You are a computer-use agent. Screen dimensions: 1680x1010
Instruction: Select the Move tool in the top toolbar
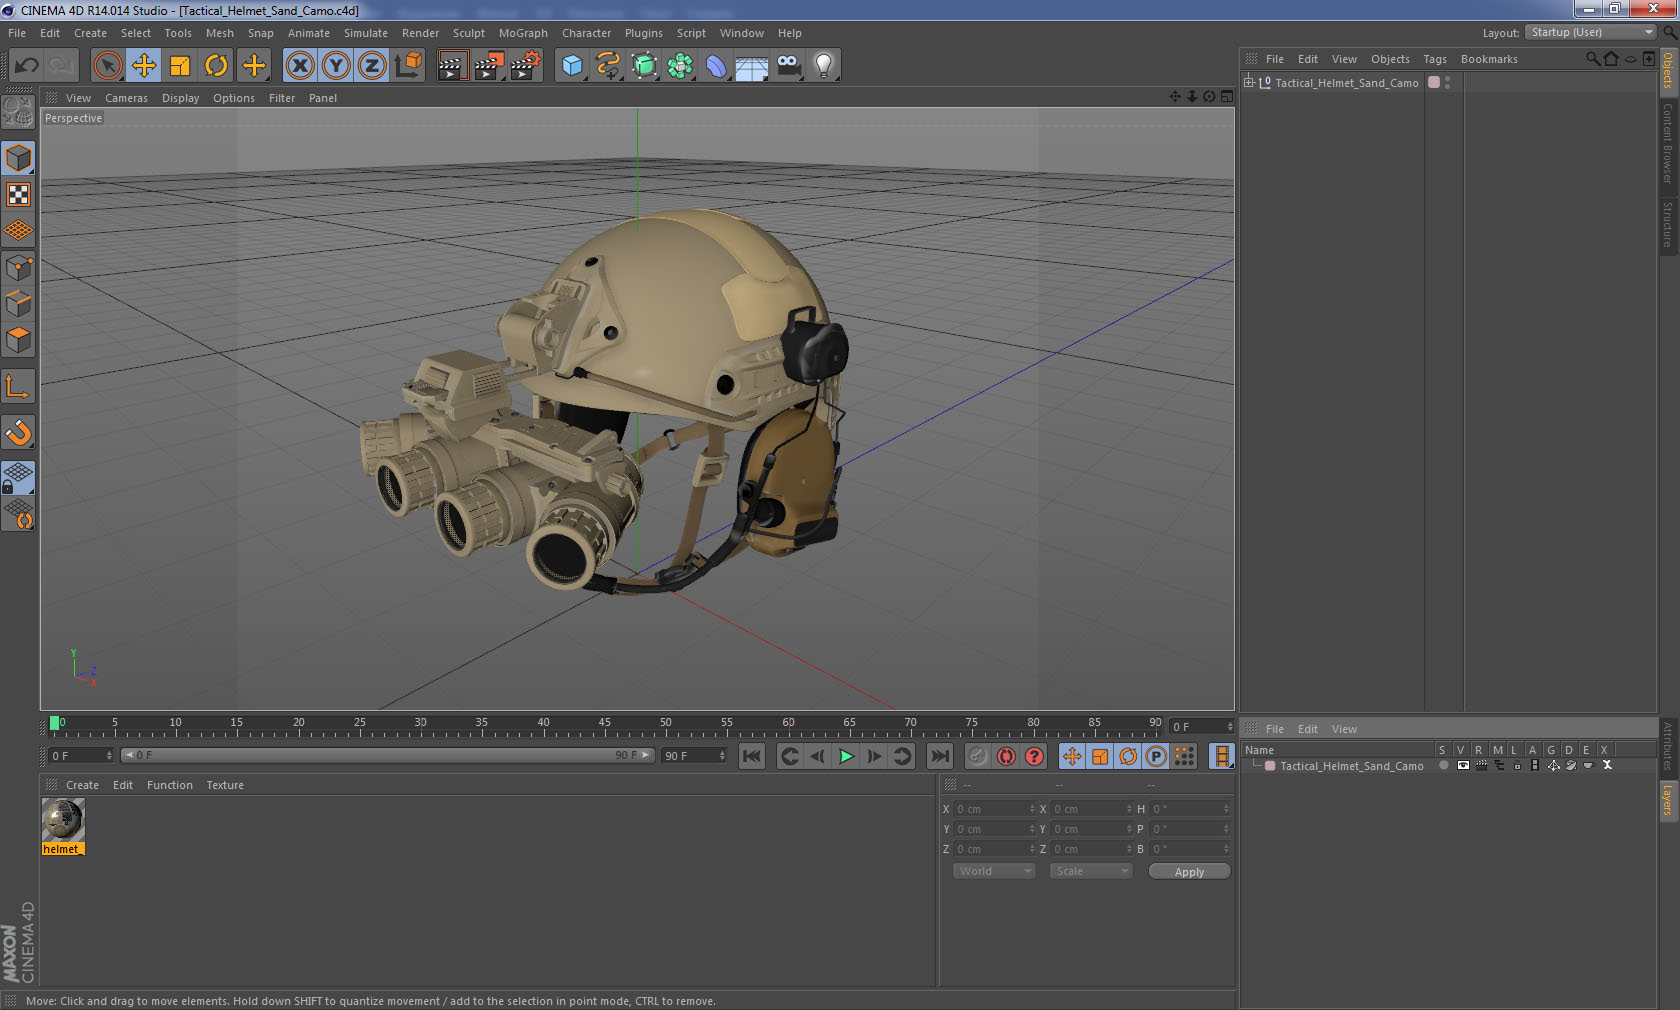(144, 66)
